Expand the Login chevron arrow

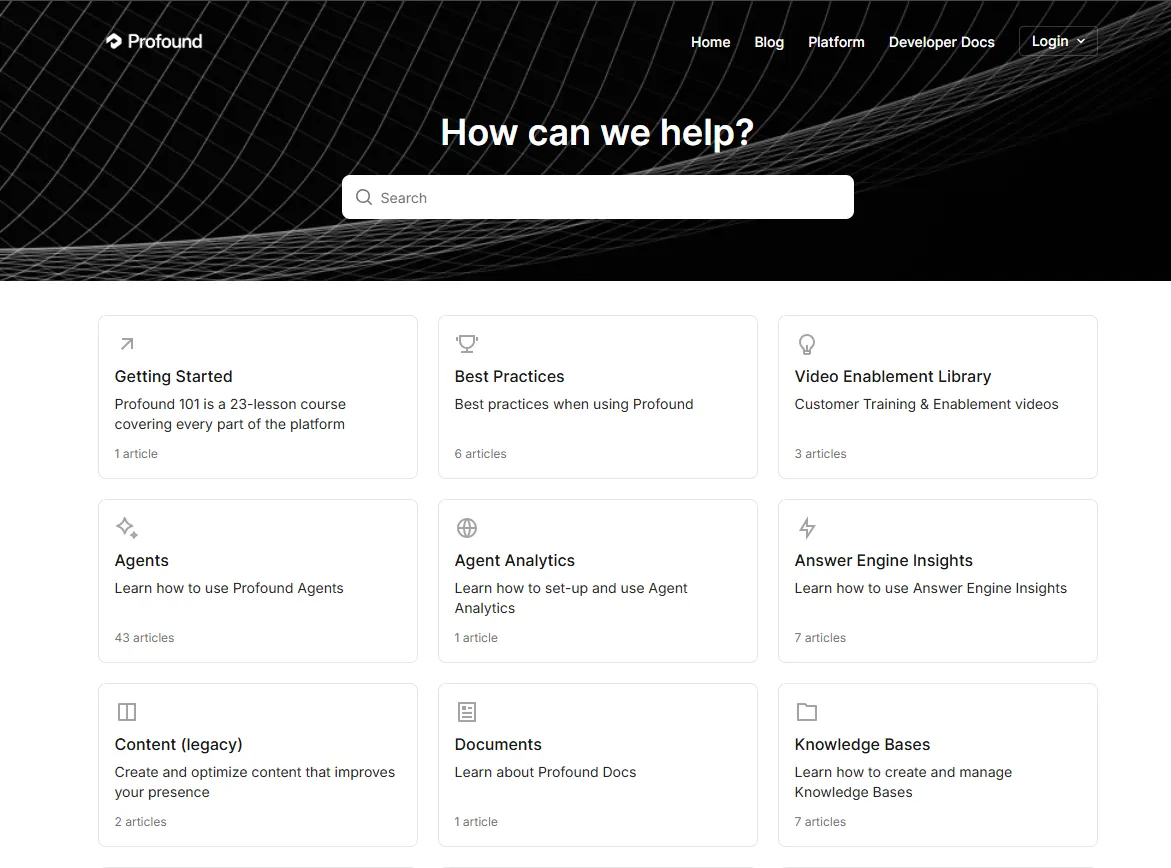pyautogui.click(x=1081, y=42)
